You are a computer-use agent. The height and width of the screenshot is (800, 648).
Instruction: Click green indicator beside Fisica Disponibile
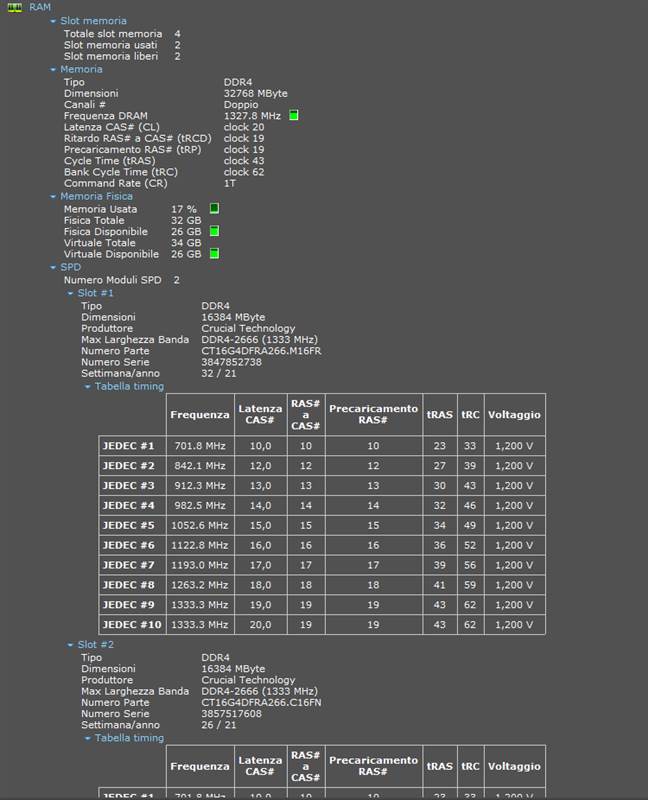pos(214,231)
